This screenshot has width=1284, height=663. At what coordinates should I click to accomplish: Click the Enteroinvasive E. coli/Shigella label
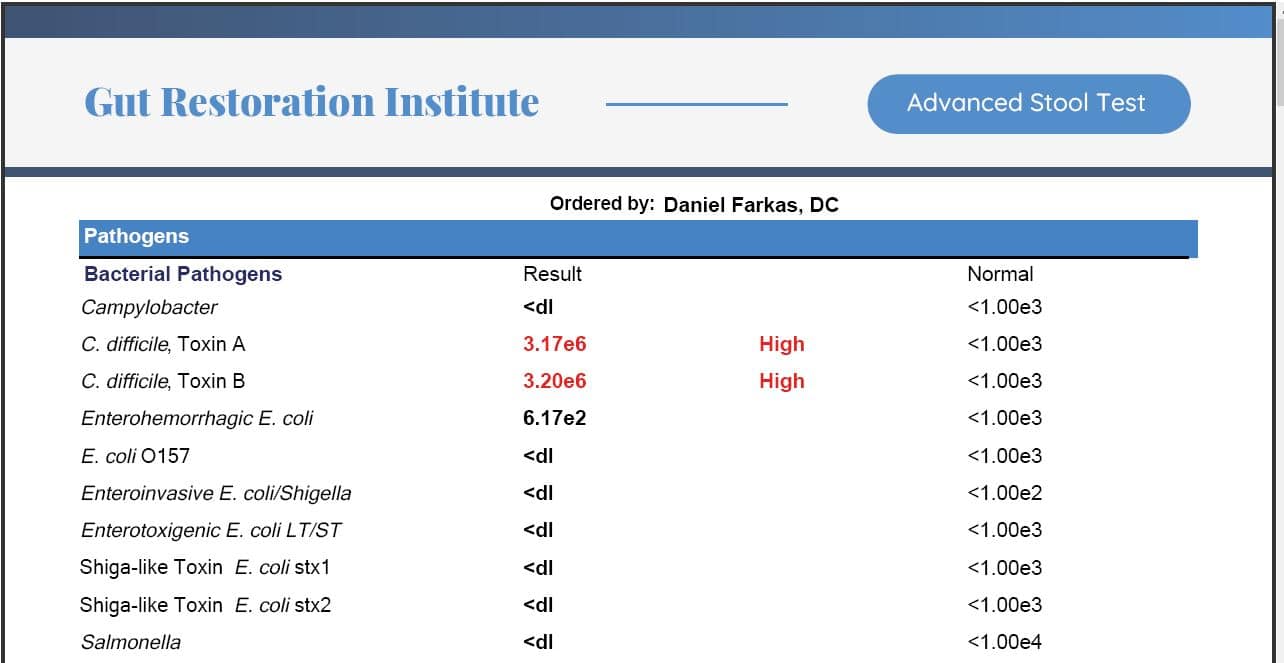tap(216, 494)
